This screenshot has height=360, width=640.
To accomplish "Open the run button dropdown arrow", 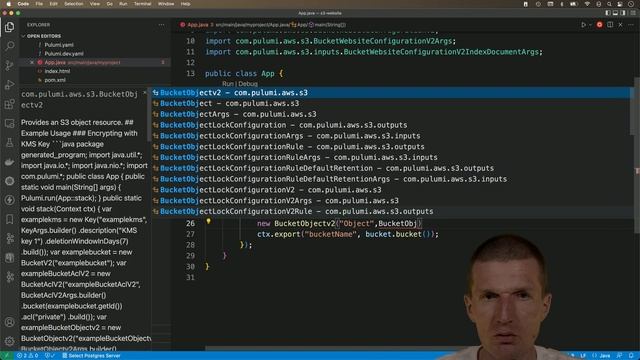I will click(590, 25).
